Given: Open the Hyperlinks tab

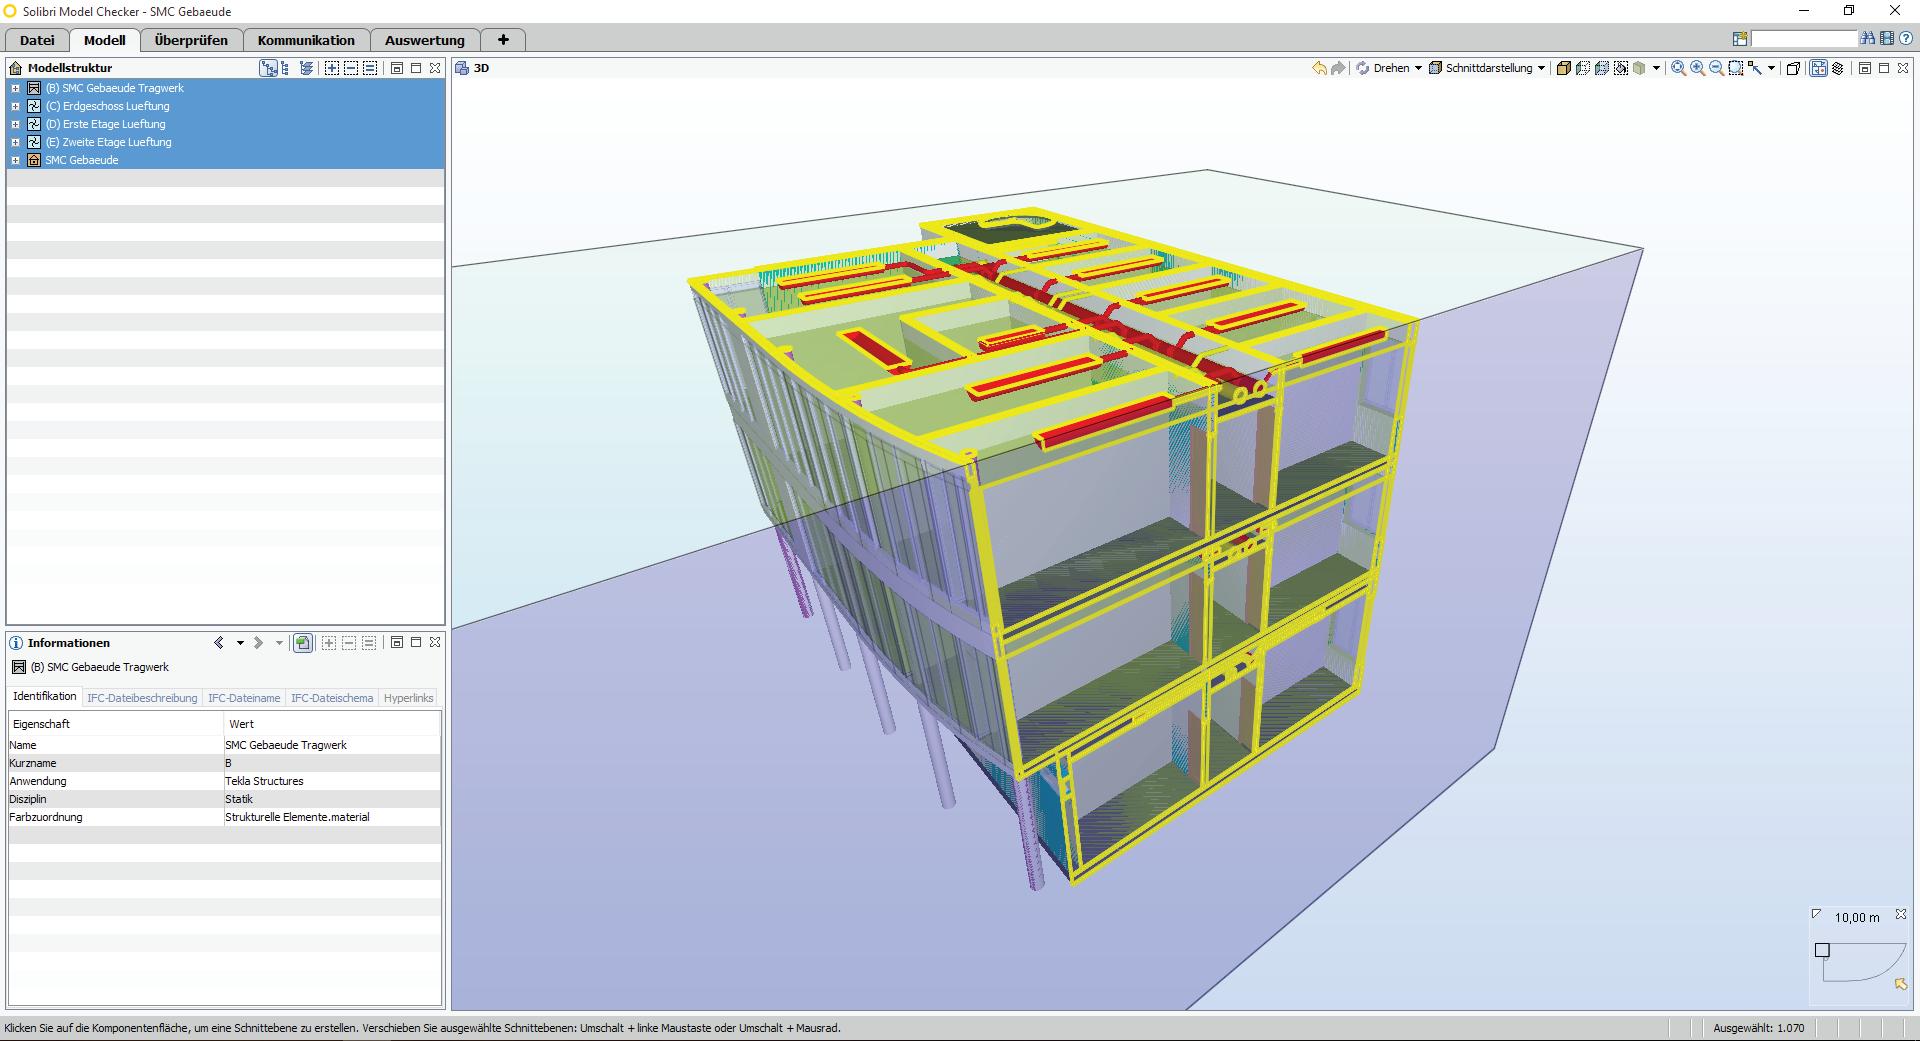Looking at the screenshot, I should coord(409,698).
